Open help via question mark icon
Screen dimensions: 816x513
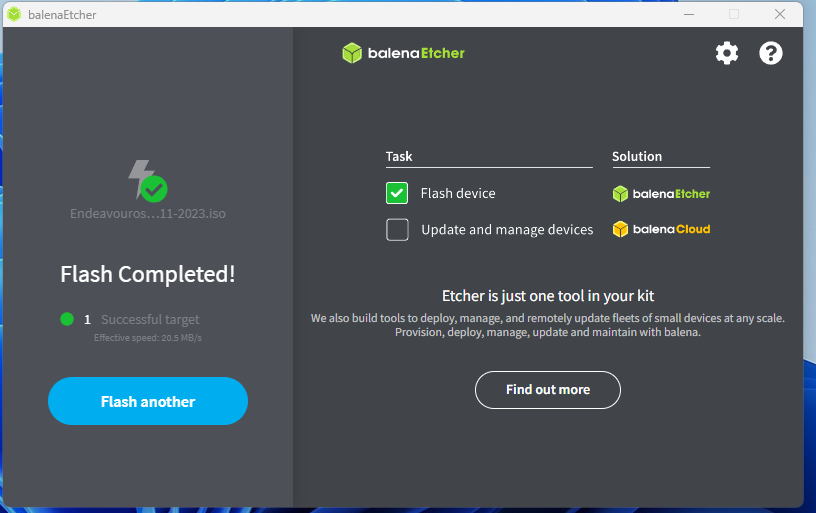[x=771, y=53]
